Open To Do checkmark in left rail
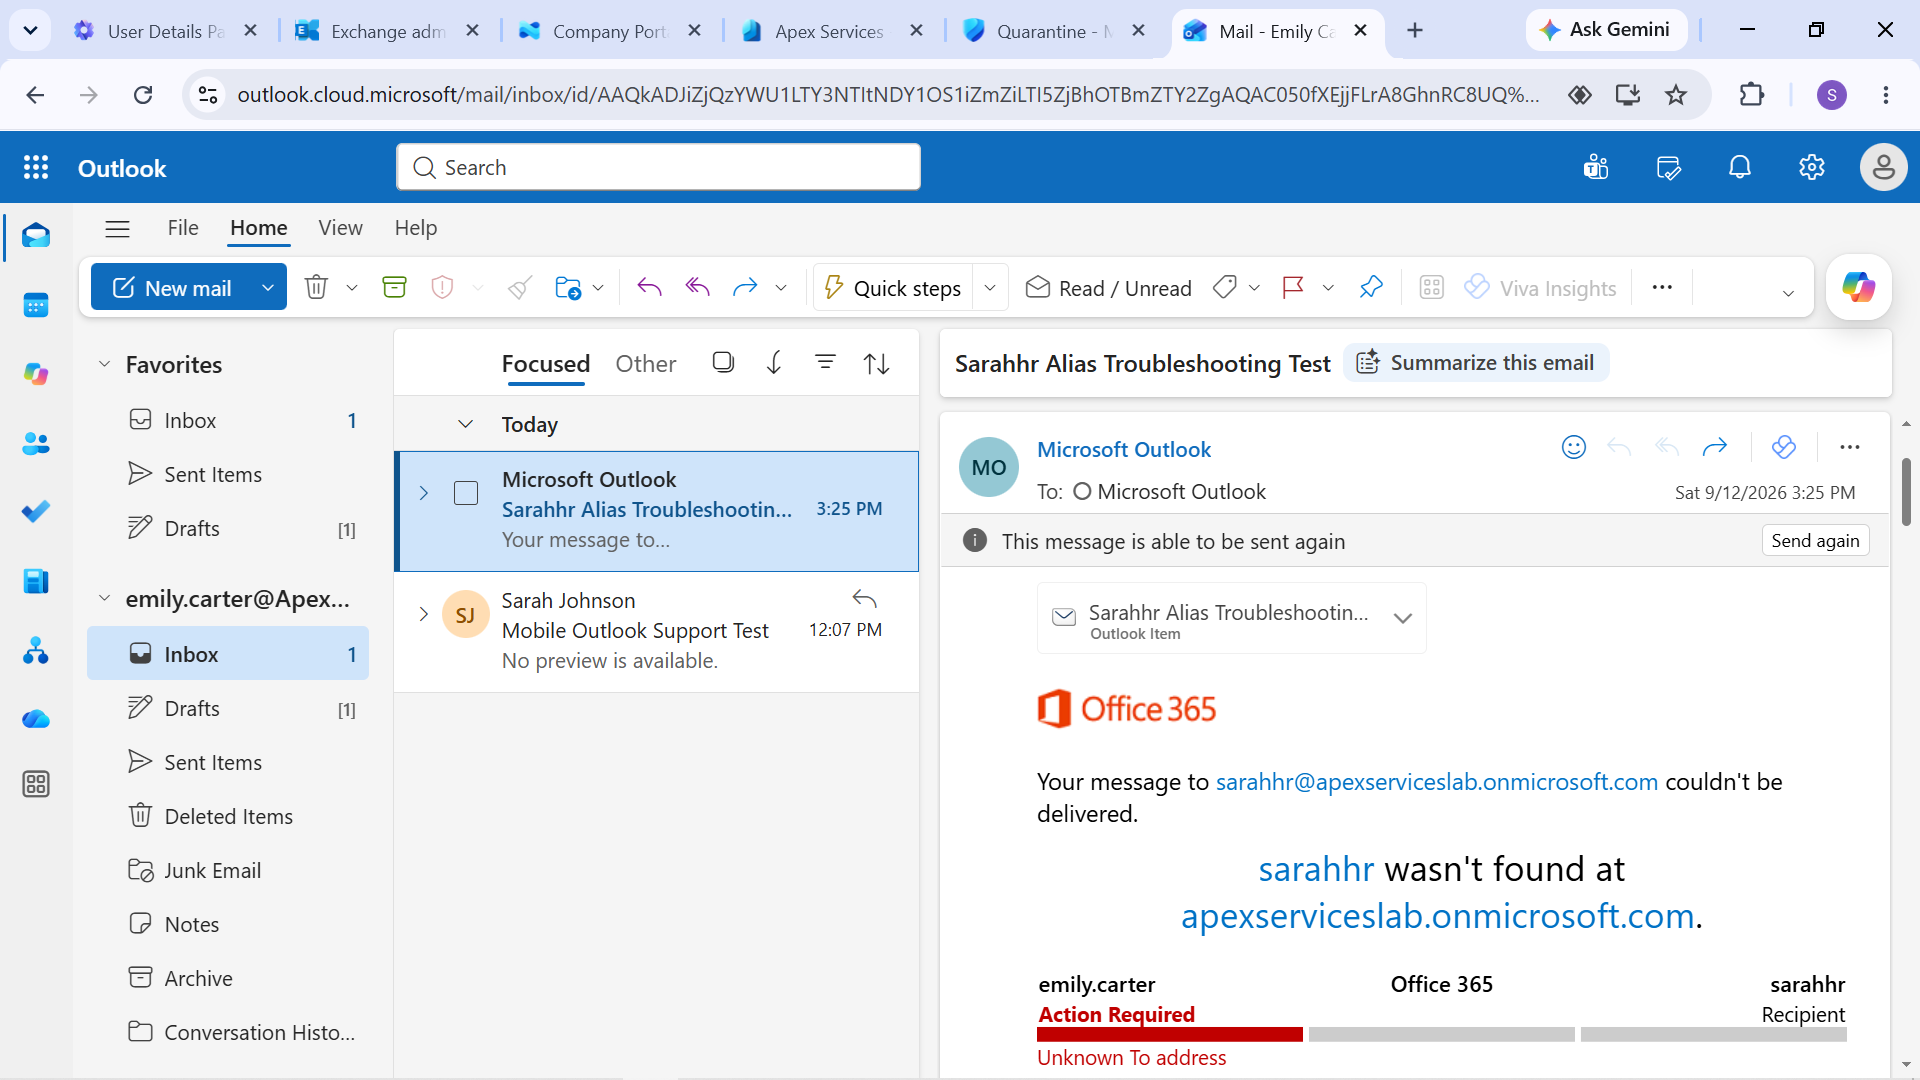This screenshot has height=1080, width=1920. coord(36,512)
